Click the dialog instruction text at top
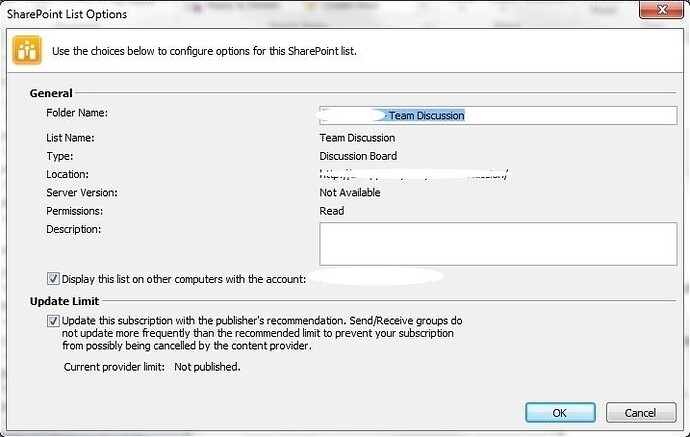Image resolution: width=690 pixels, height=437 pixels. click(x=204, y=51)
